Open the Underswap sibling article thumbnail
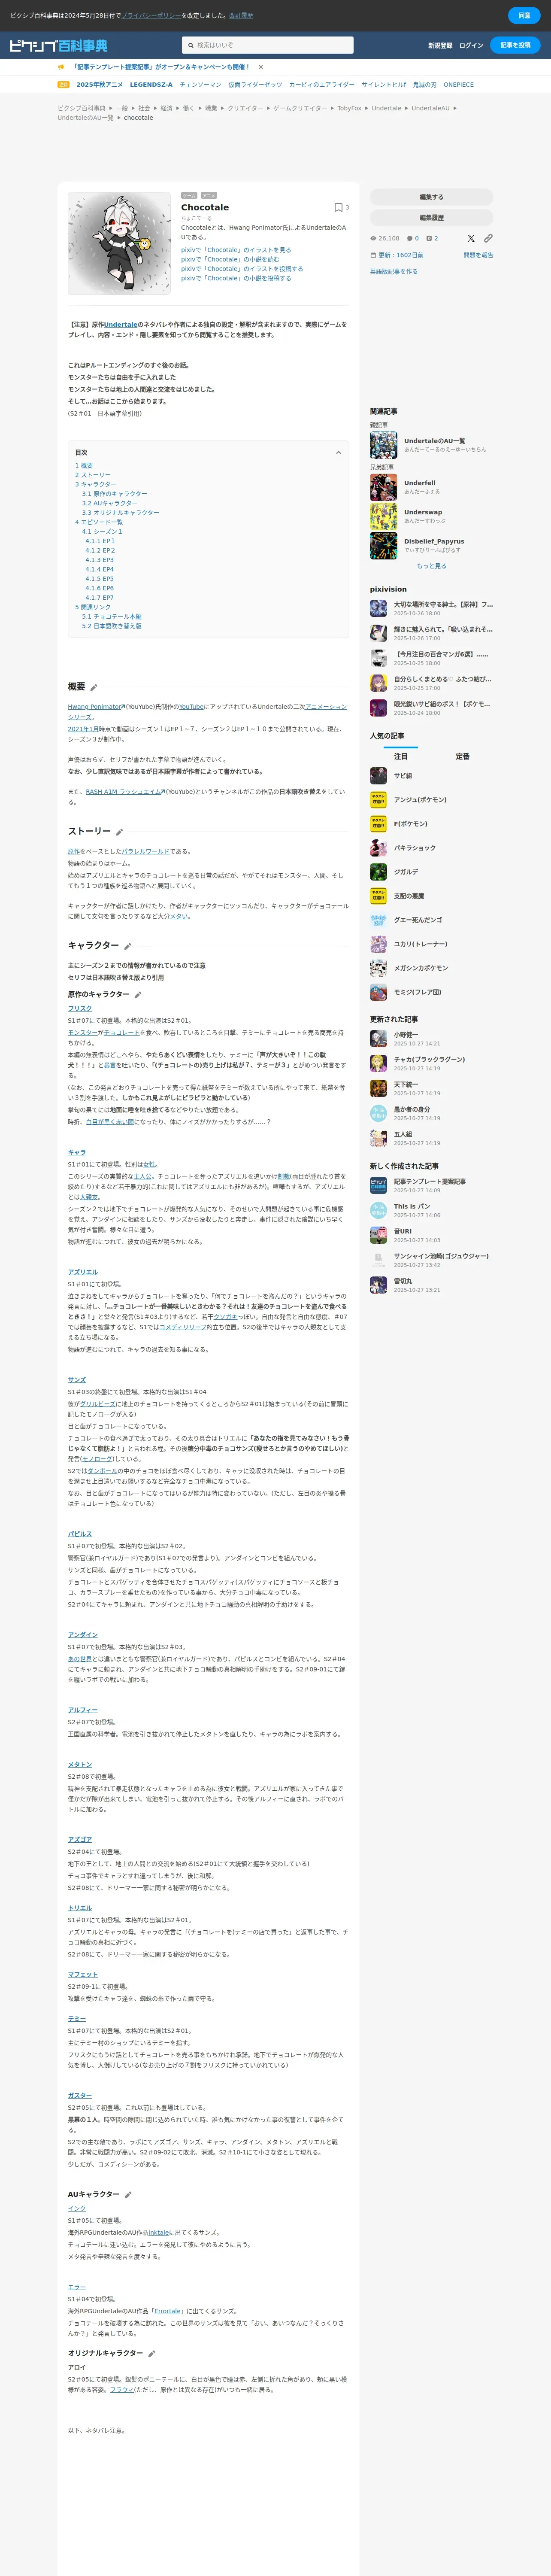 [383, 516]
